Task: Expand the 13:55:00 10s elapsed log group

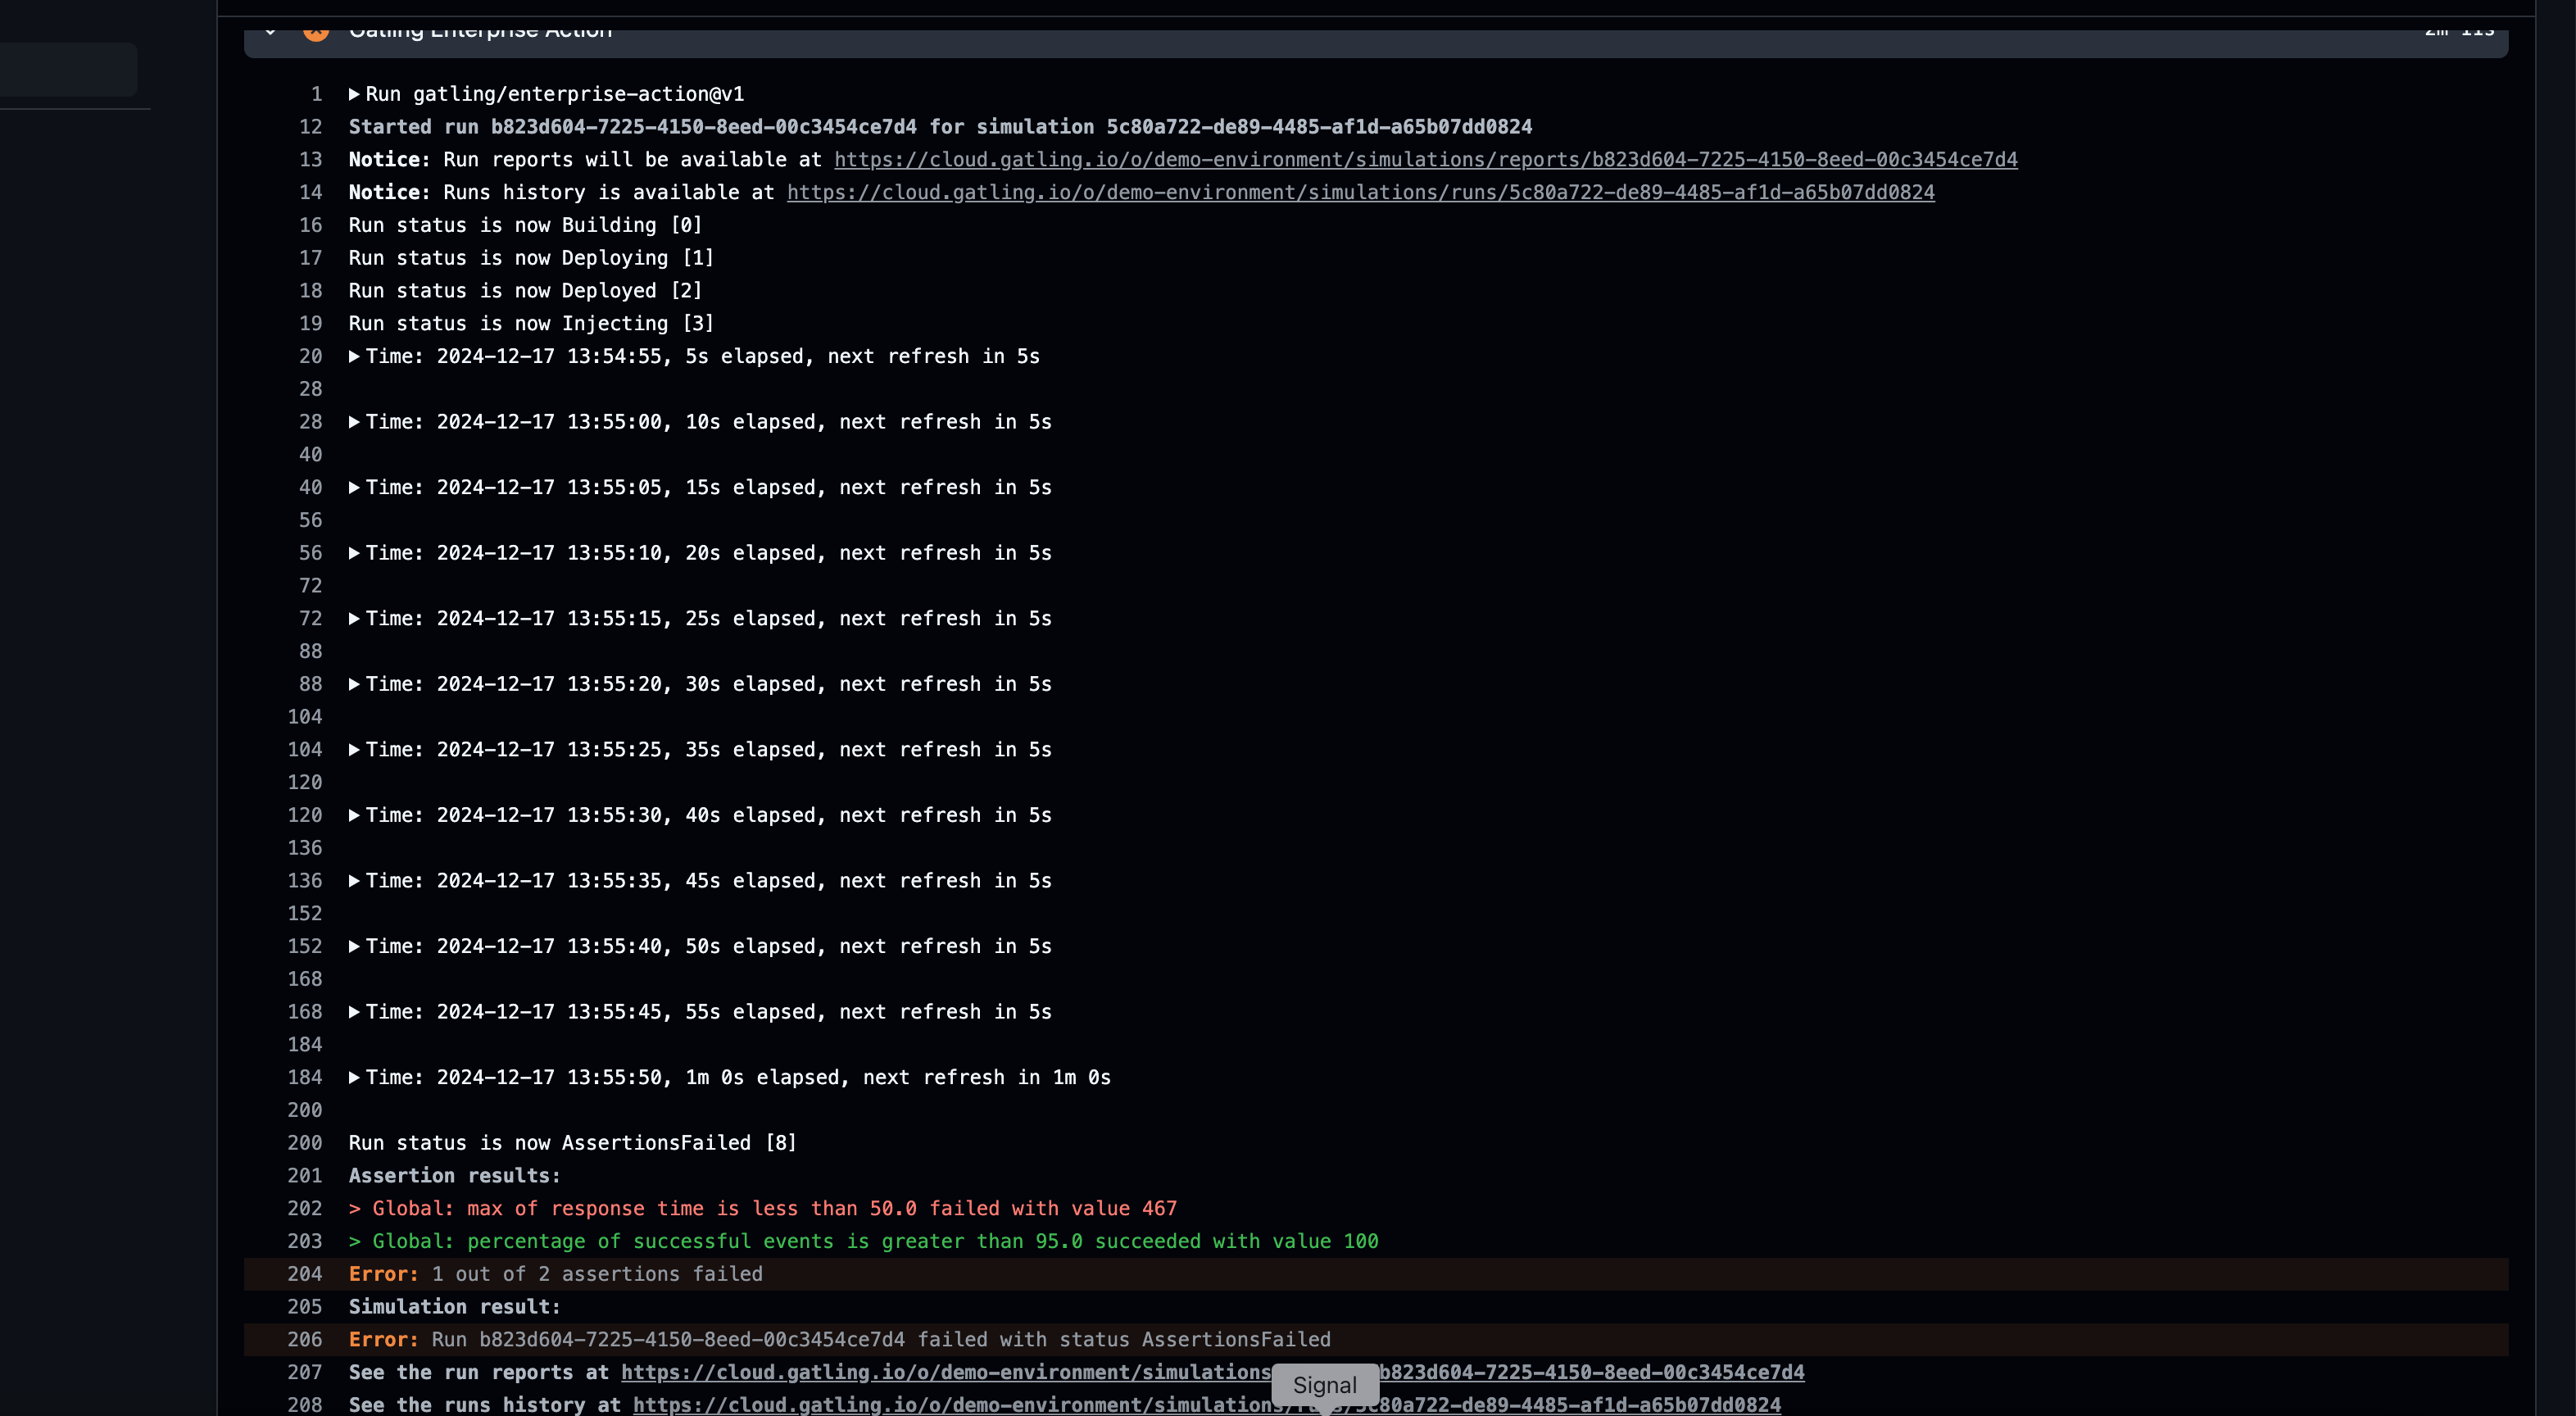Action: tap(354, 422)
